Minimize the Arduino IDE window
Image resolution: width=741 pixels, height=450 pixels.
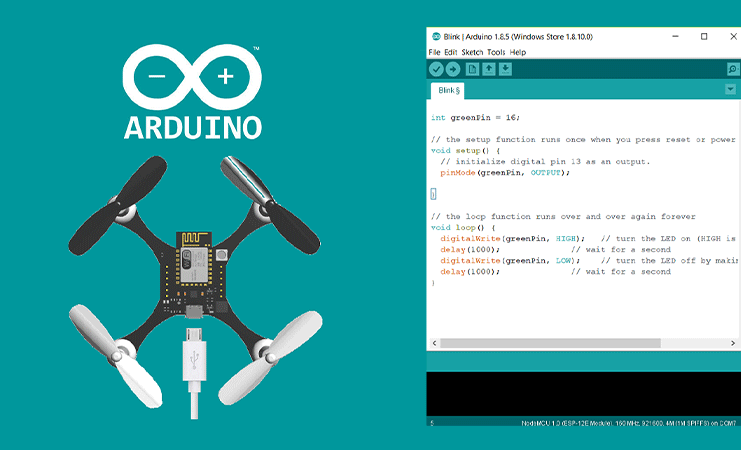point(675,36)
